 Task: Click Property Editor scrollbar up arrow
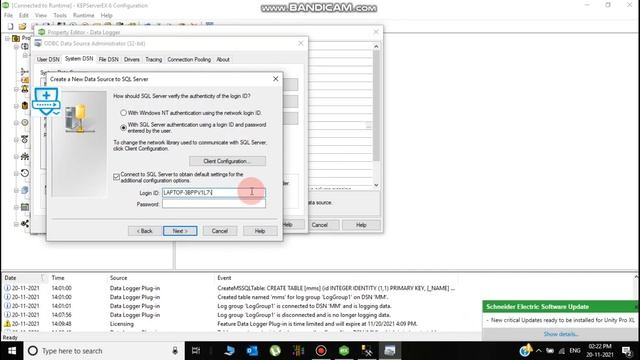click(376, 47)
